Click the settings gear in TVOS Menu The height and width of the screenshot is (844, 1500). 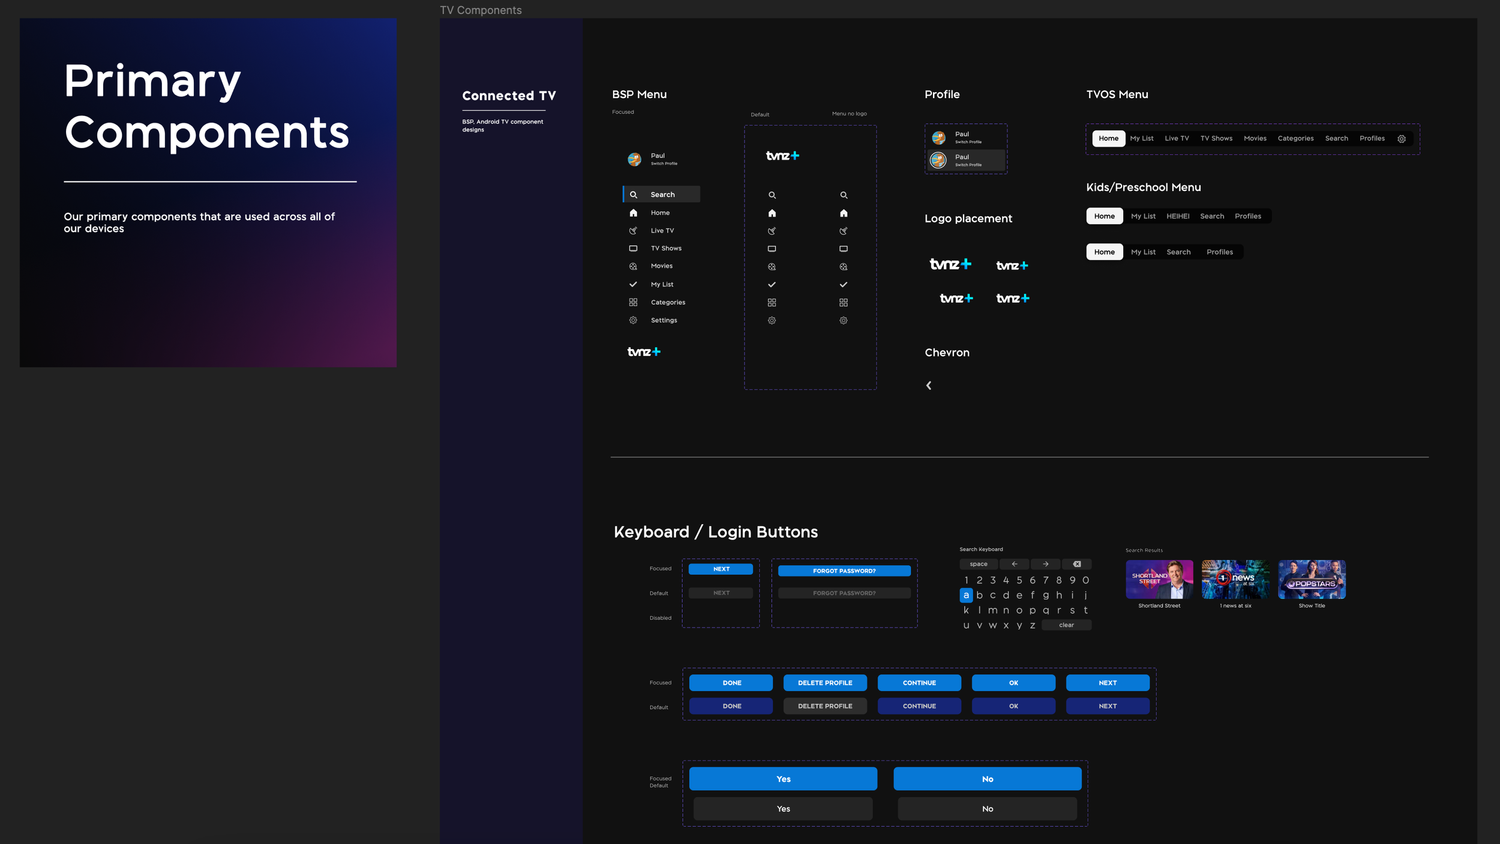[x=1401, y=139]
